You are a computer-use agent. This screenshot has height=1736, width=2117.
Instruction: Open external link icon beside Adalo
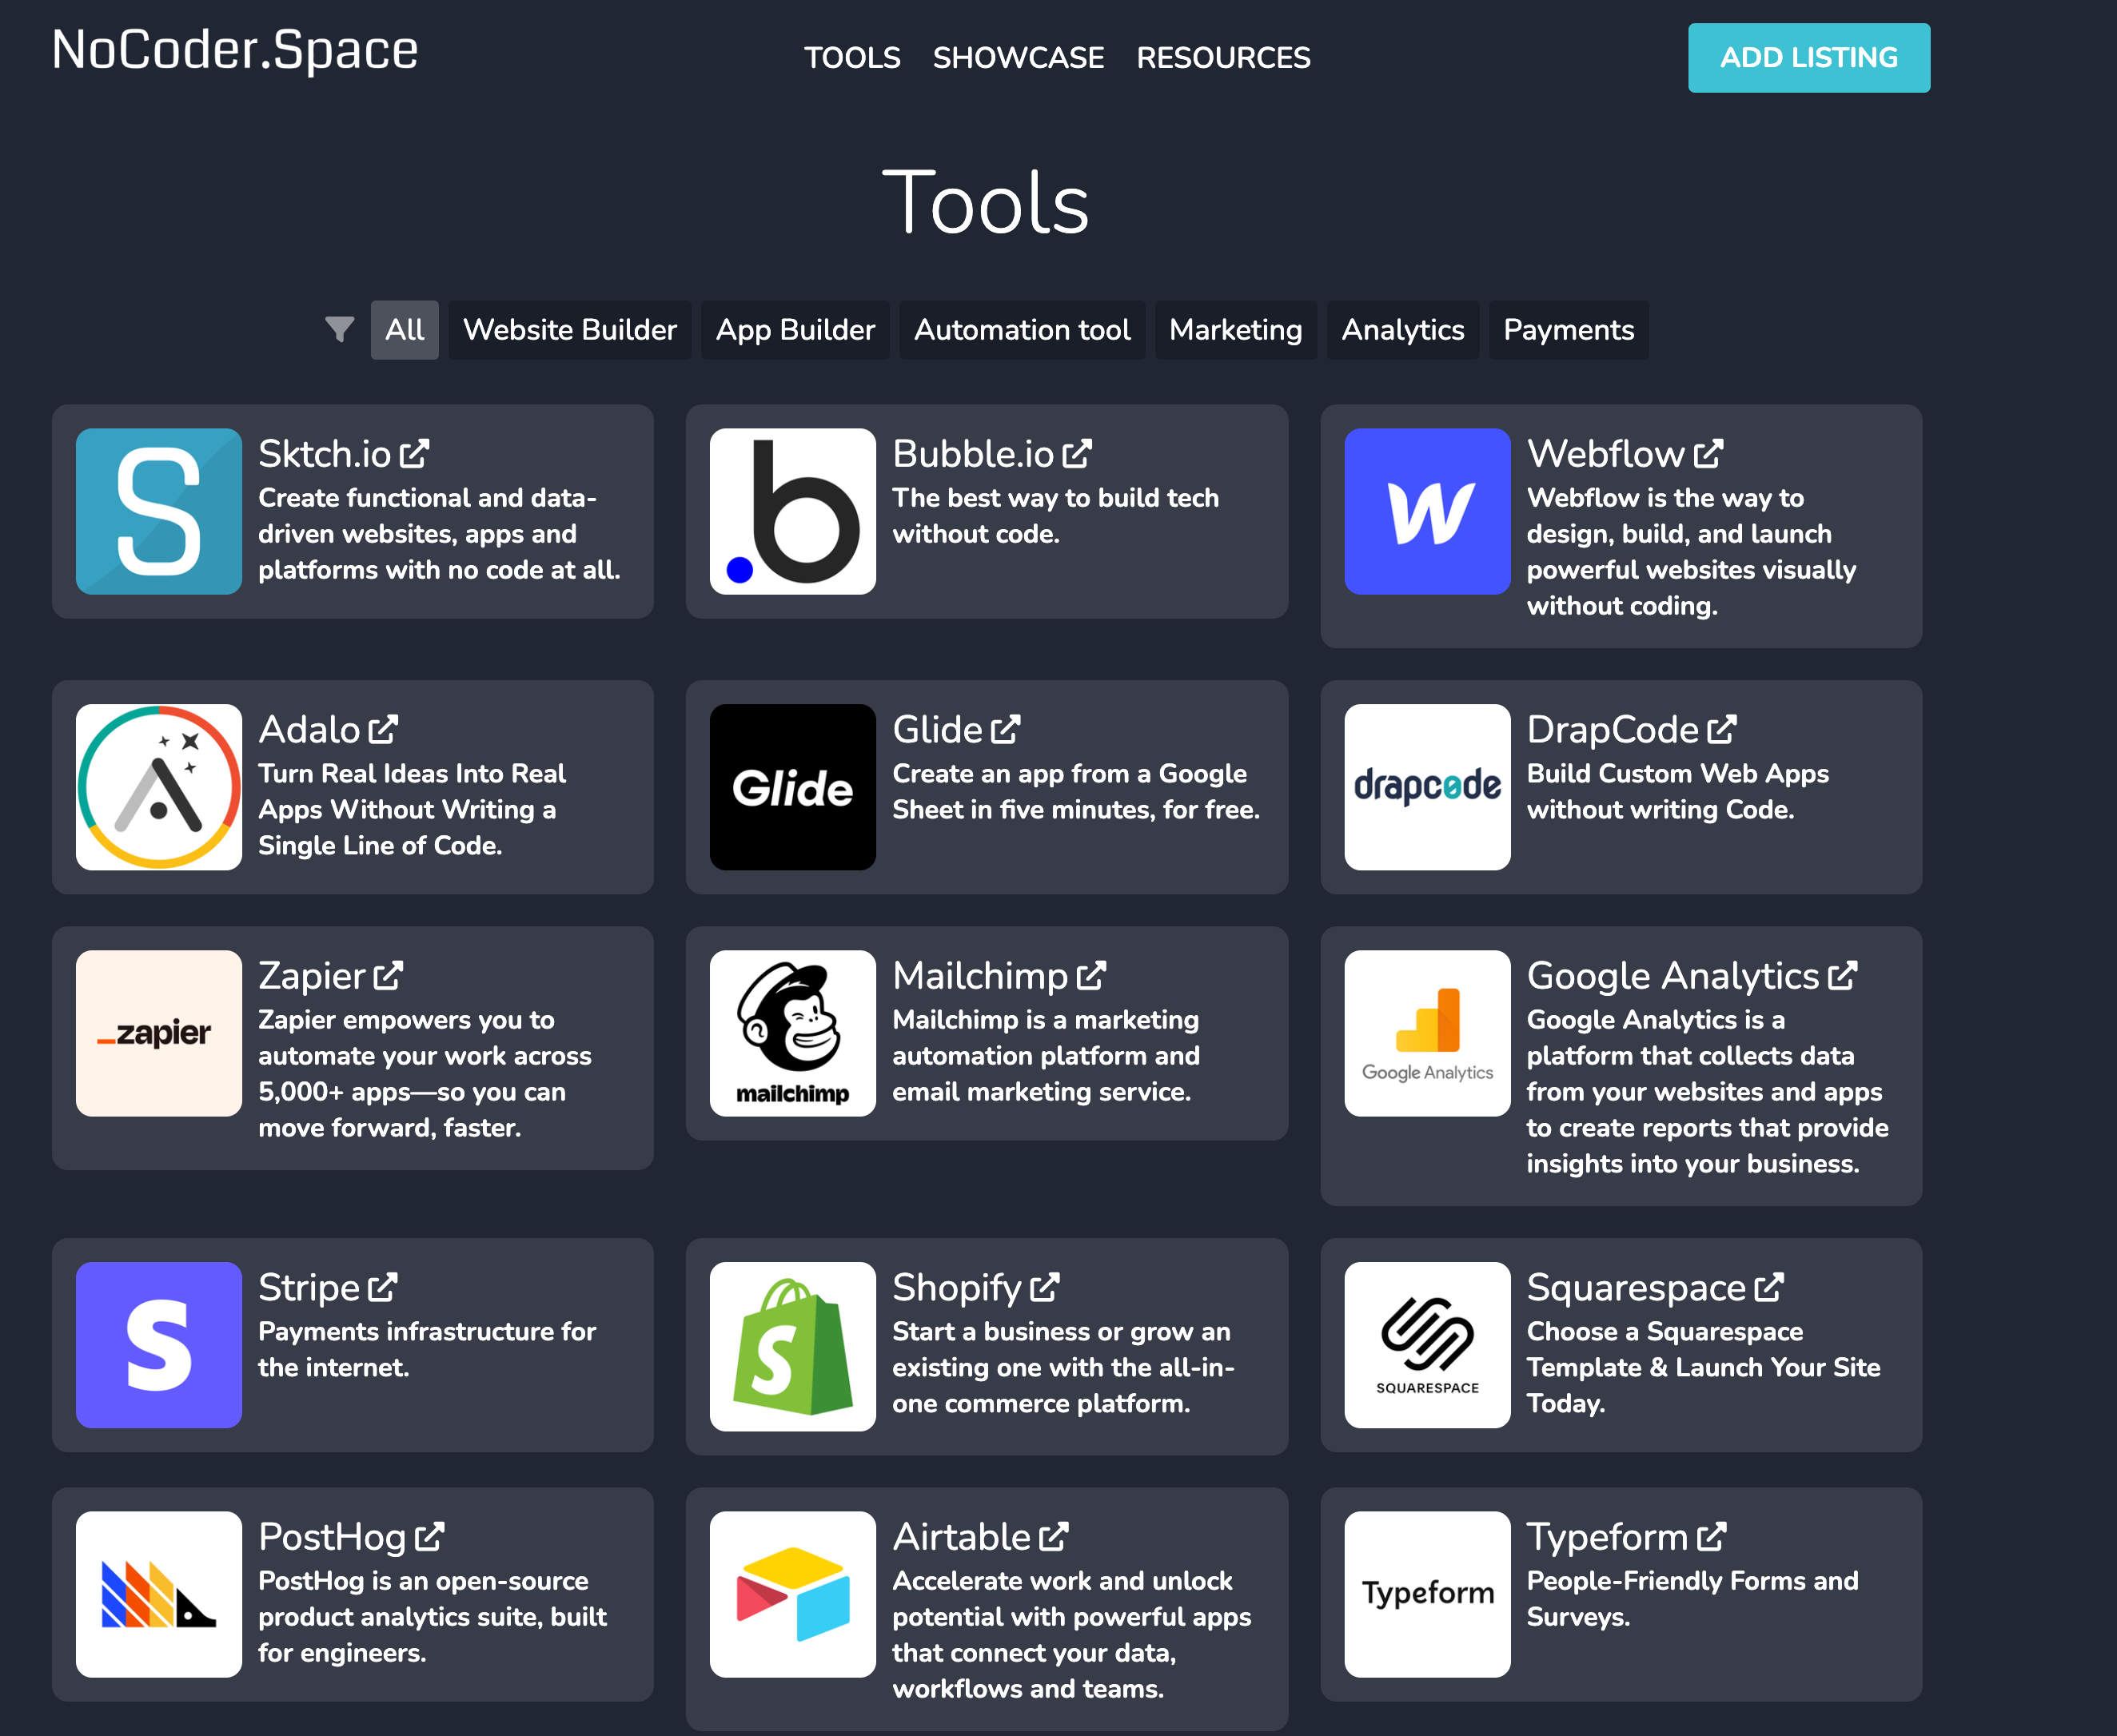point(383,729)
